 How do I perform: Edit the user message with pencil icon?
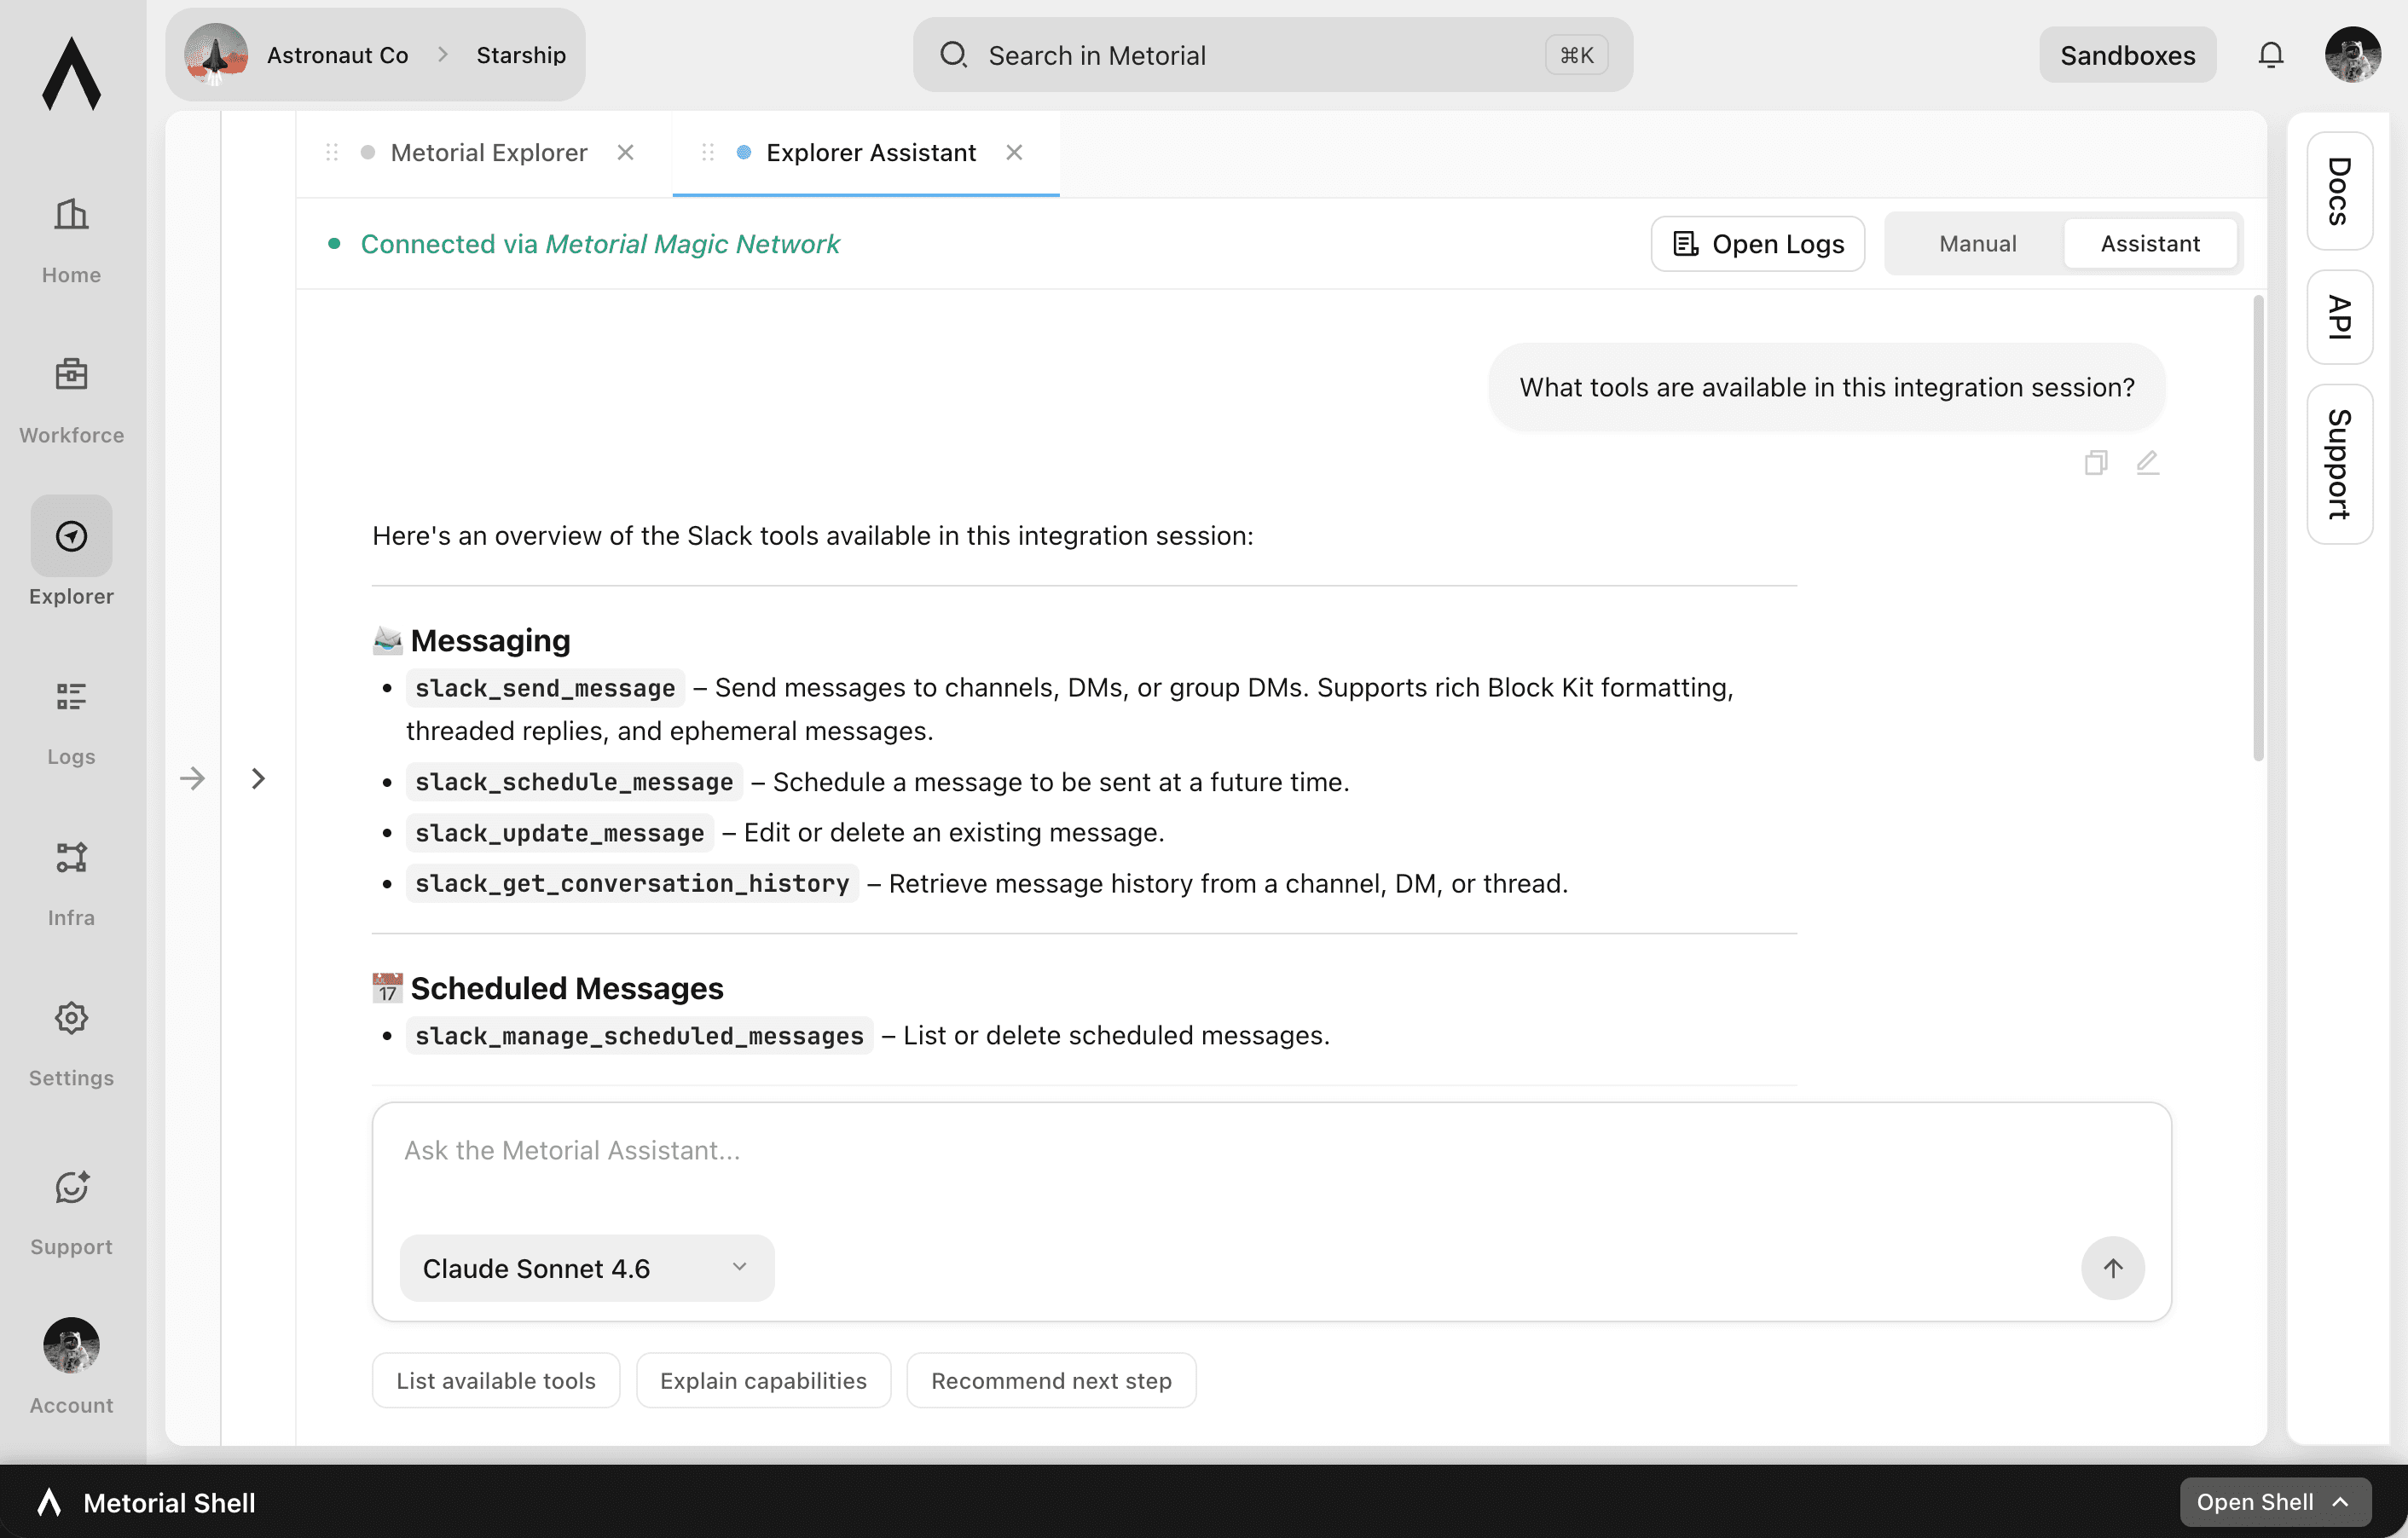(2147, 463)
